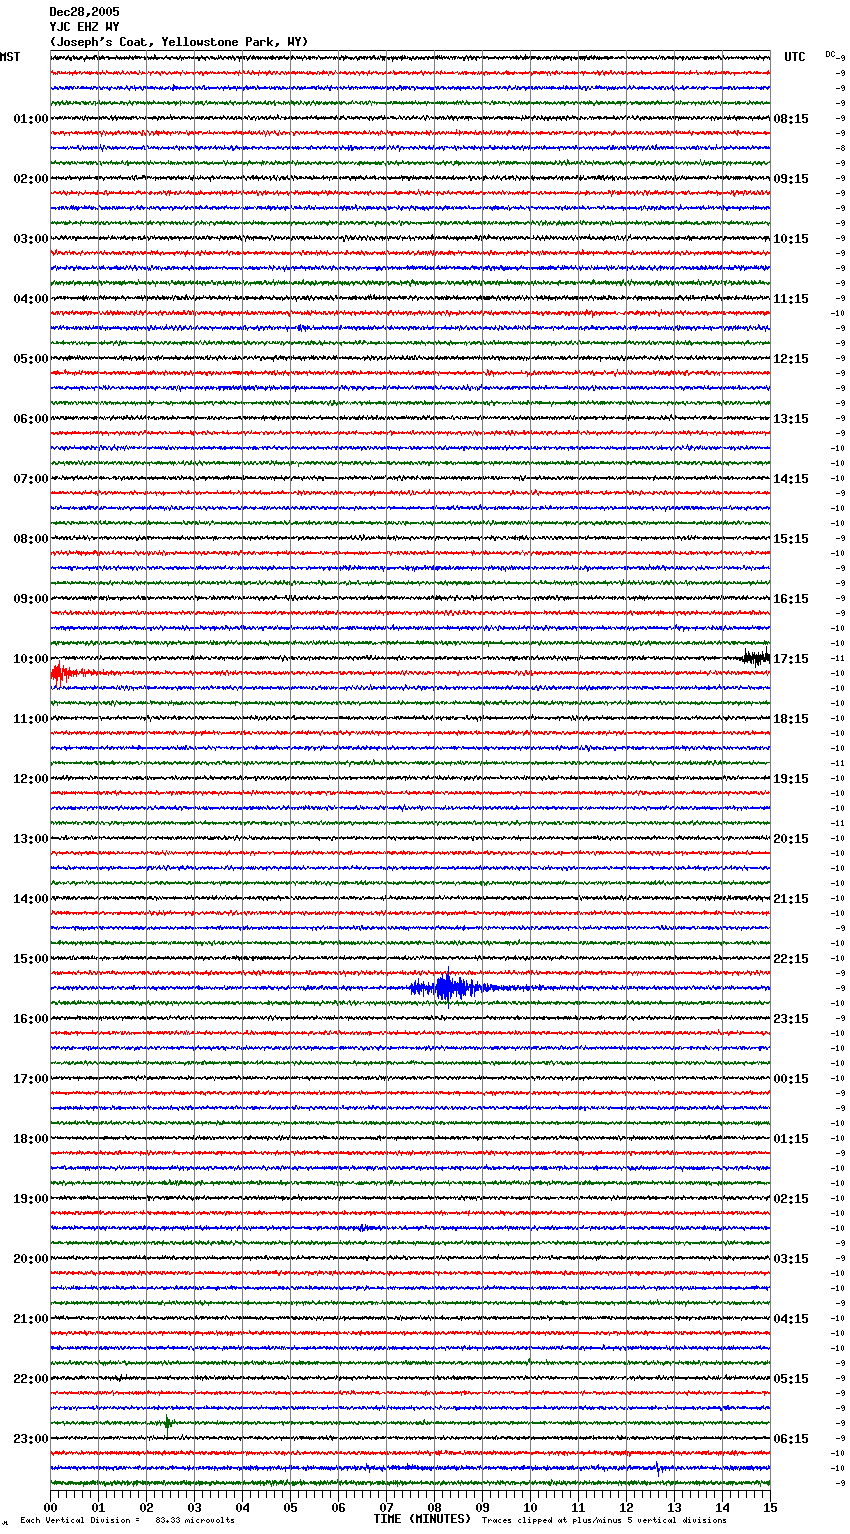Viewport: 850px width, 1534px height.
Task: Click the "02:00" MST hour label
Action: pyautogui.click(x=30, y=179)
